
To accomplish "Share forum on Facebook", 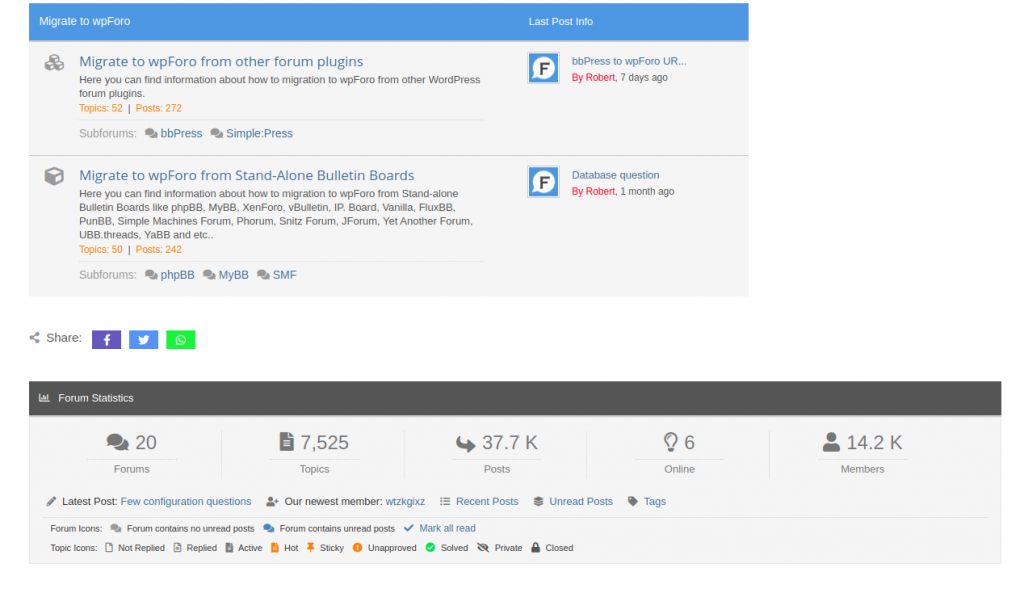I will (x=106, y=340).
